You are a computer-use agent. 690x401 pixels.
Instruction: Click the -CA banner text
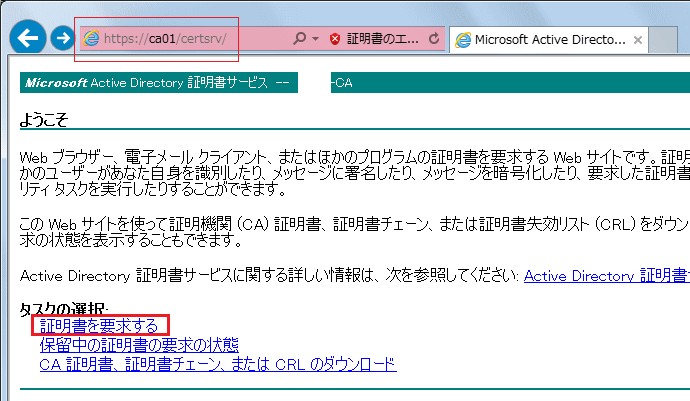[341, 83]
